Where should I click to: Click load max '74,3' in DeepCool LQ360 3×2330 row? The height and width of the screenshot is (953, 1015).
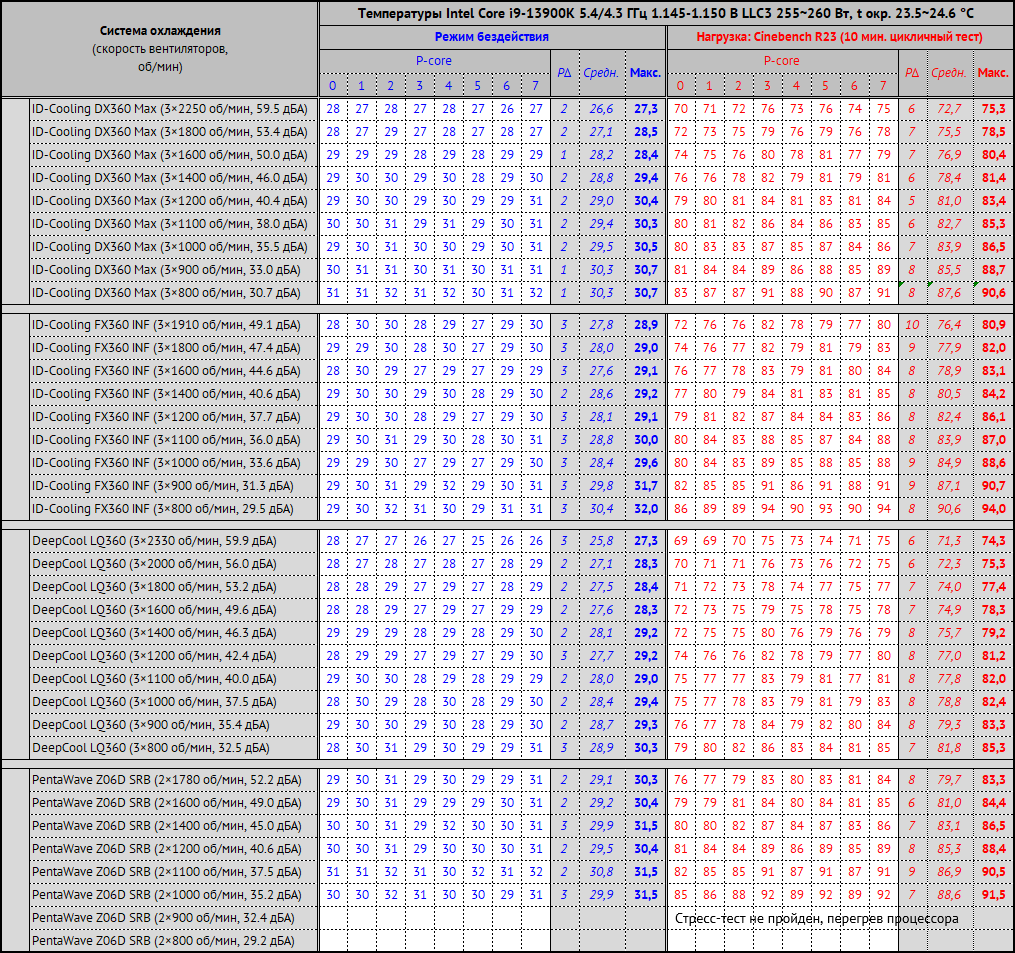coord(993,541)
